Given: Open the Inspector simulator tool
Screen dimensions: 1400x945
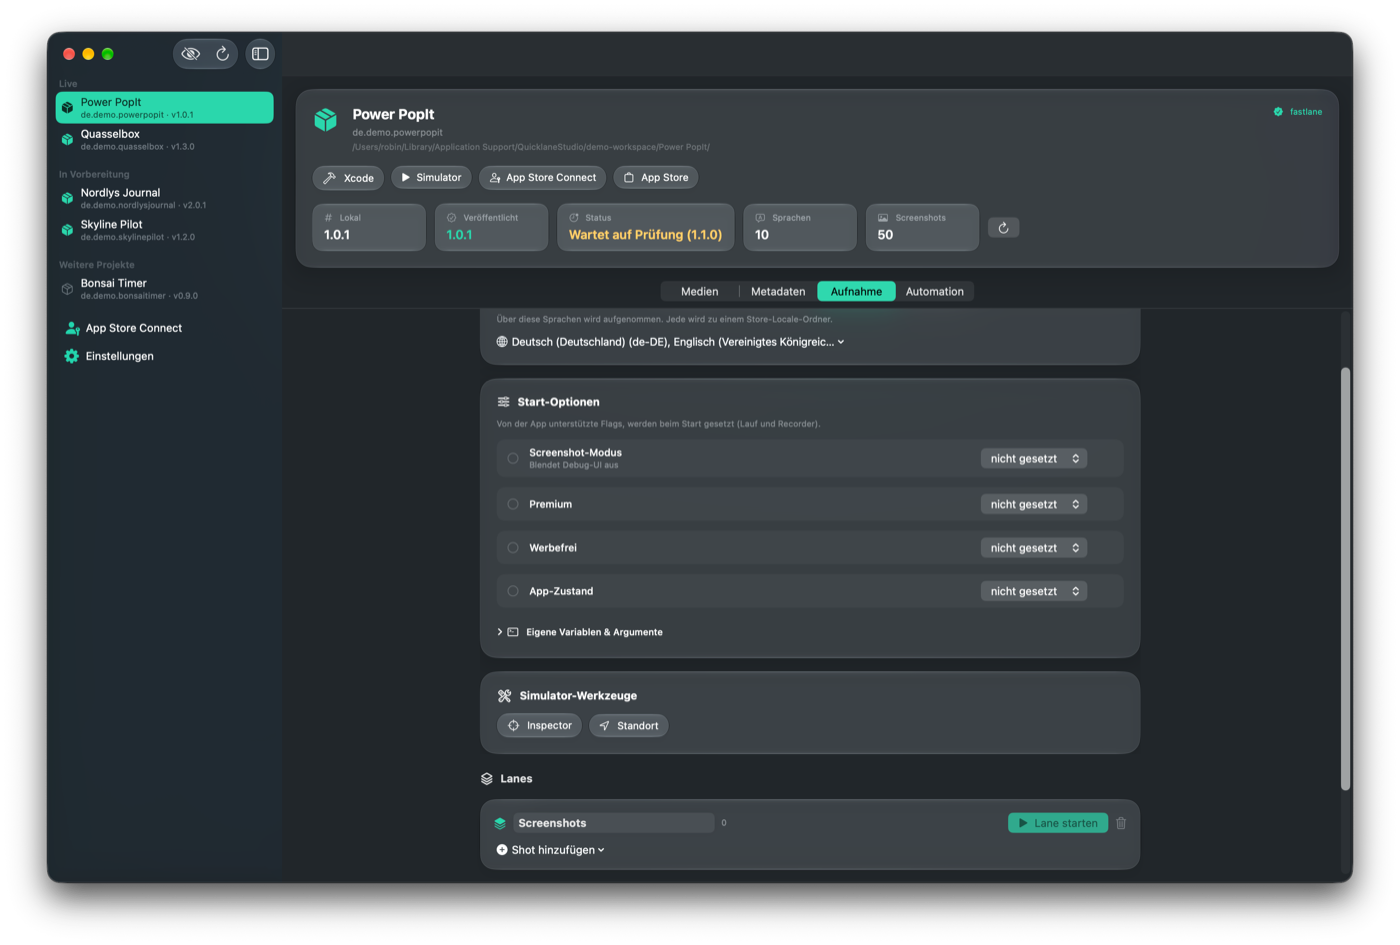Looking at the screenshot, I should pyautogui.click(x=540, y=726).
